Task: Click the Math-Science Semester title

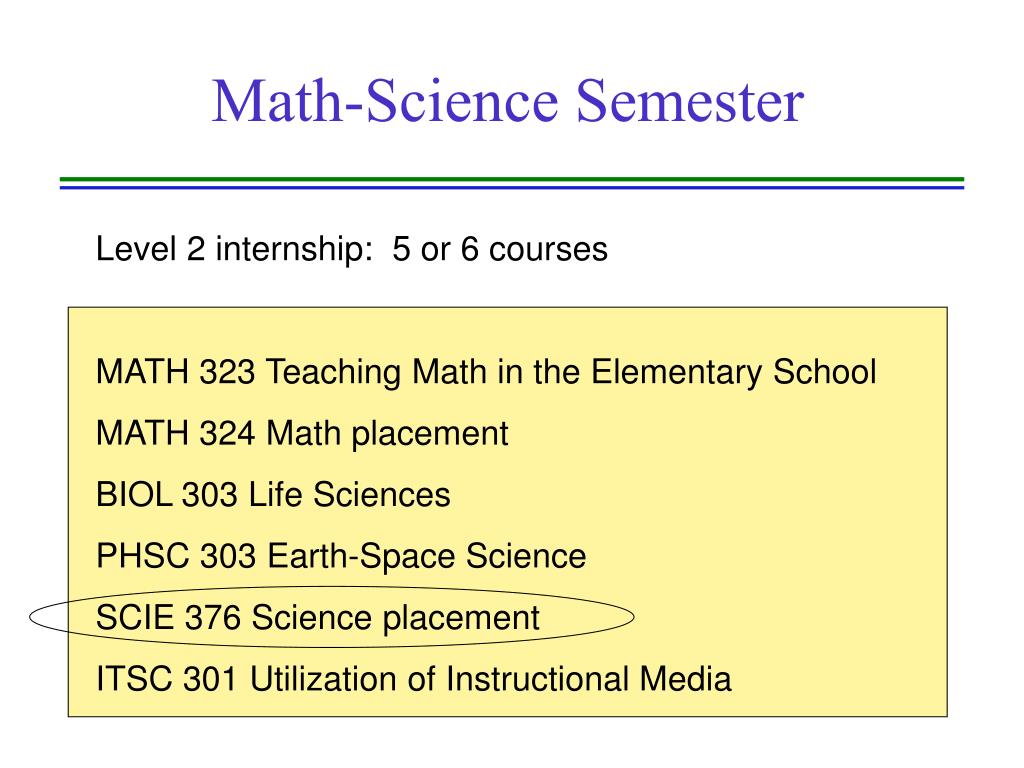Action: click(508, 101)
